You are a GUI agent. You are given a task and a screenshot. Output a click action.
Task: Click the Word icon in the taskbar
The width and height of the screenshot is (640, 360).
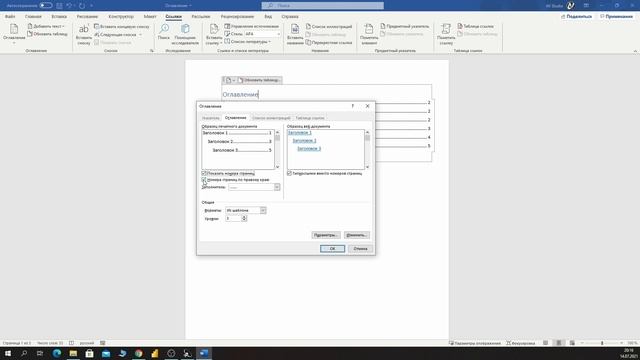click(x=204, y=353)
